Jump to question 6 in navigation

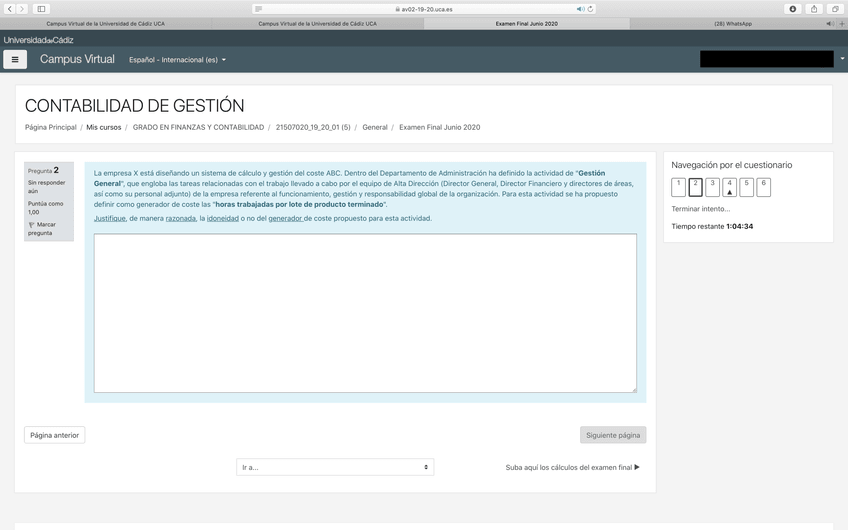pos(764,187)
